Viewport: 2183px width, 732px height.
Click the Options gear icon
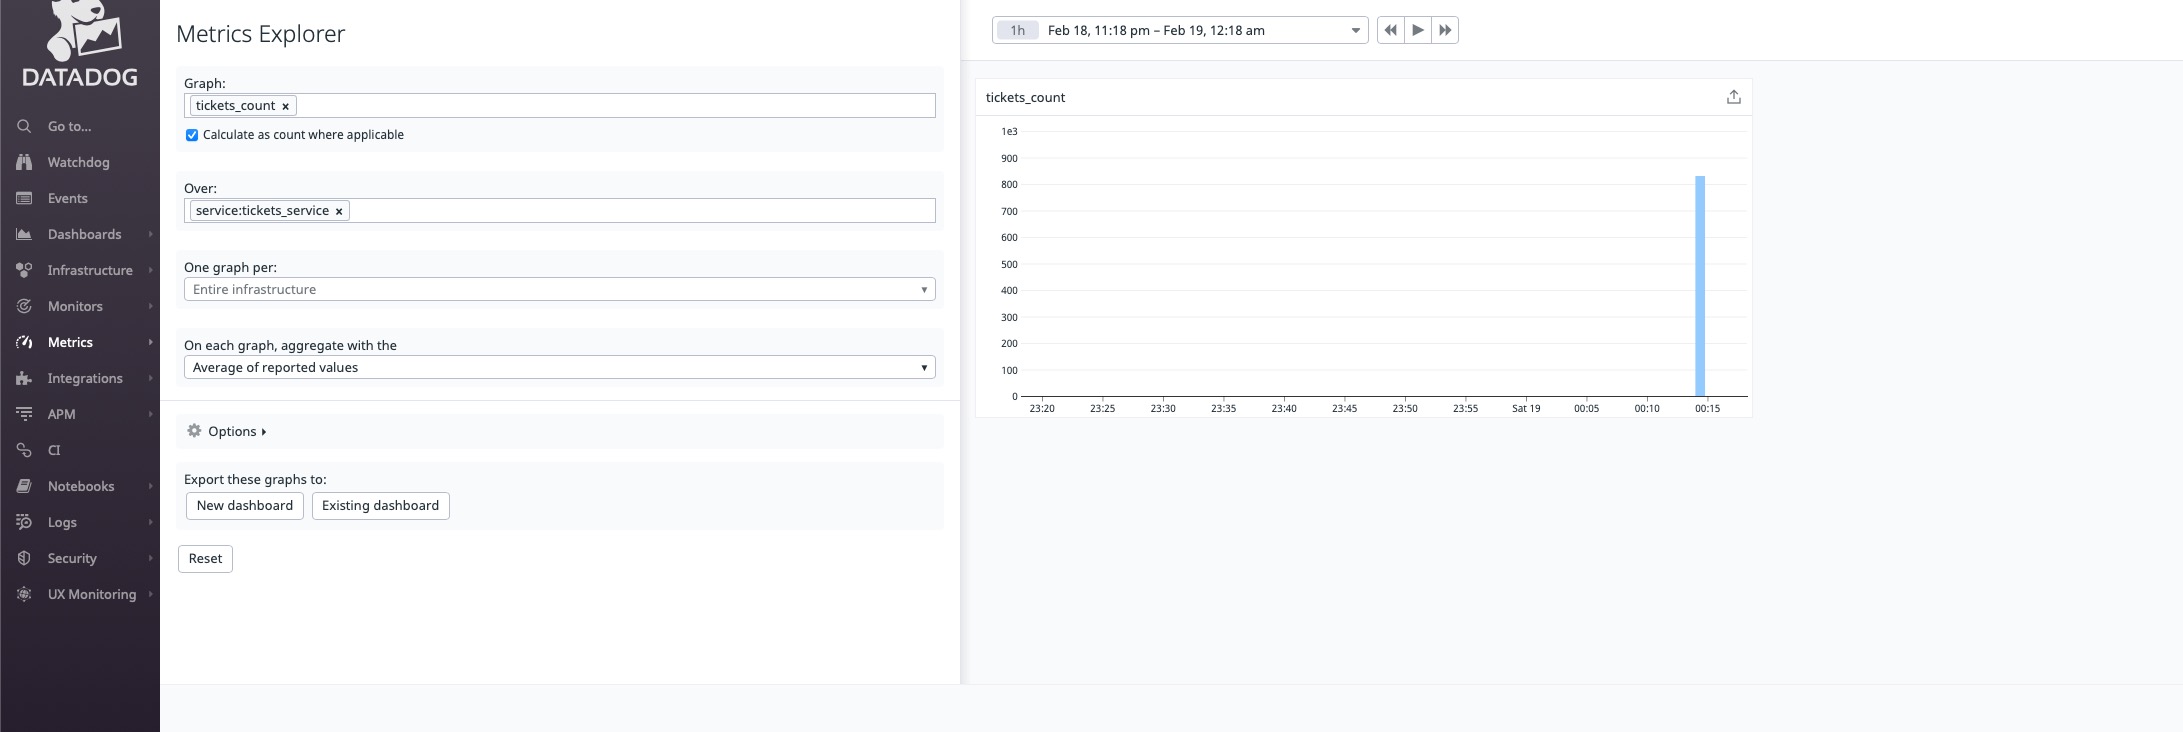(x=194, y=431)
